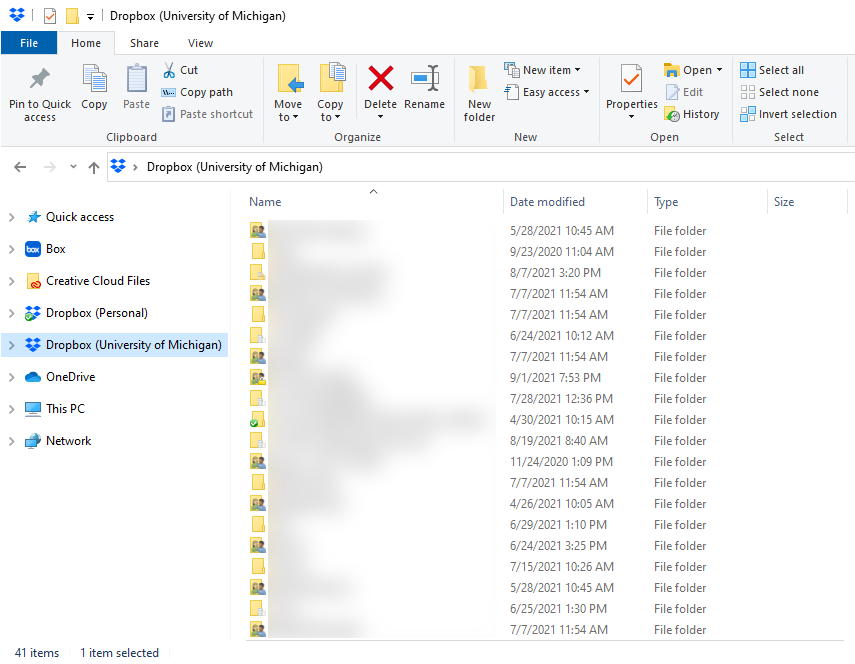Open the Open button dropdown
This screenshot has width=855, height=664.
tap(720, 70)
